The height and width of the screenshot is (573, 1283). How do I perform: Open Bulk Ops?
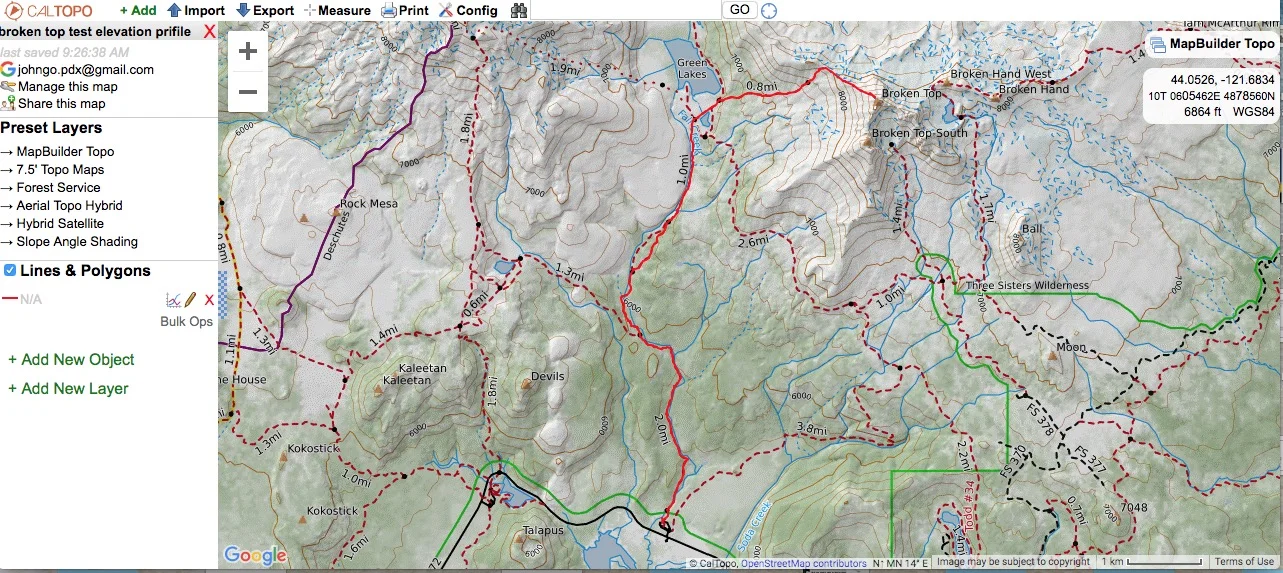pos(187,322)
